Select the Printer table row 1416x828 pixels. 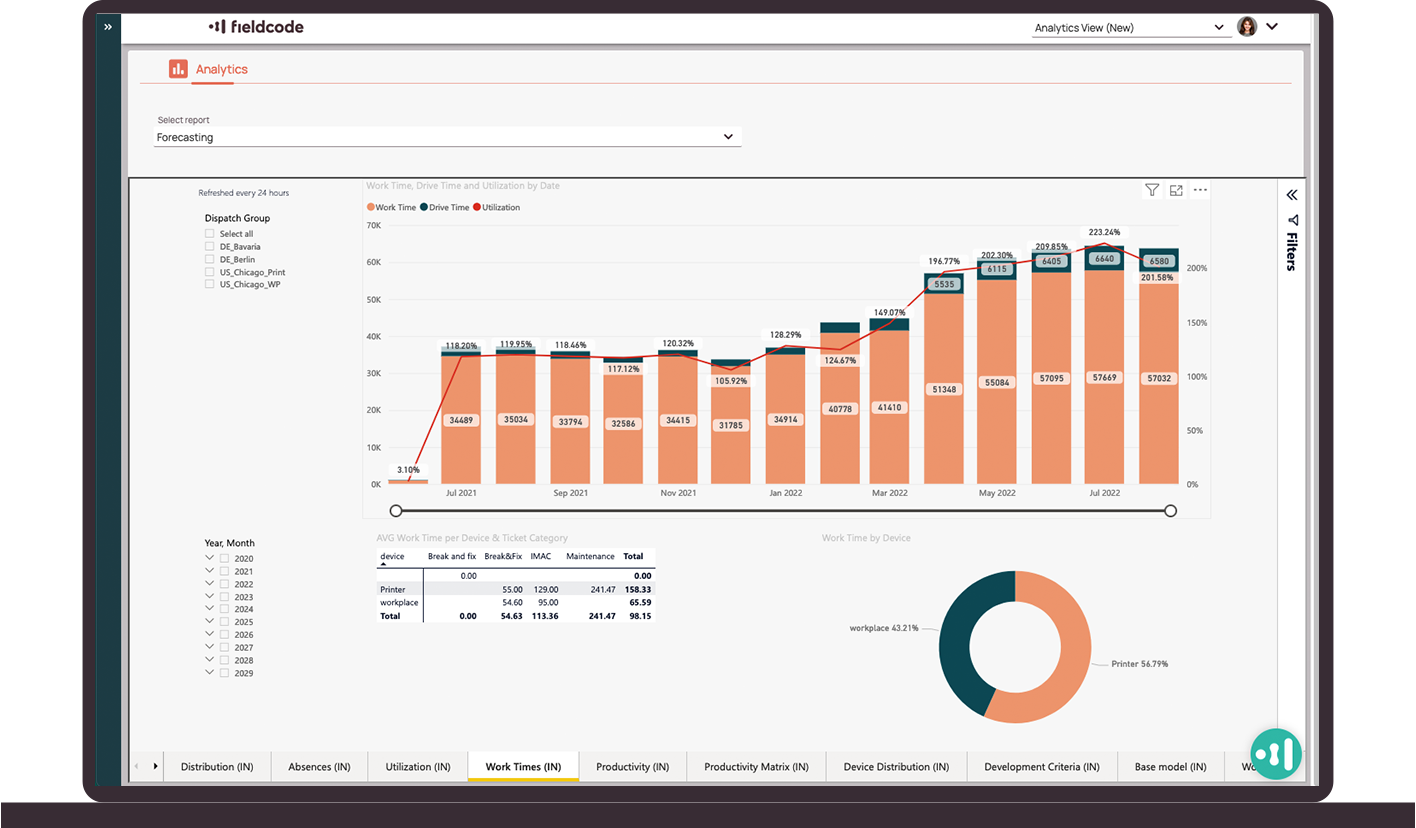click(516, 590)
